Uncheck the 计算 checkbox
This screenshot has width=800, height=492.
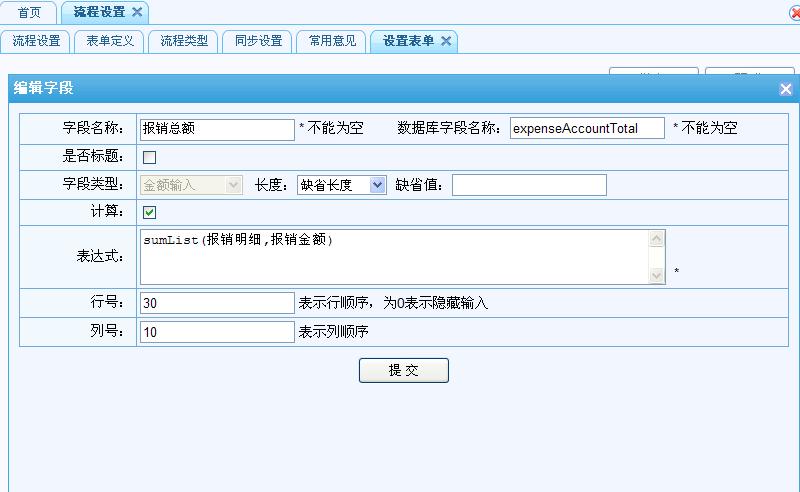pos(150,212)
